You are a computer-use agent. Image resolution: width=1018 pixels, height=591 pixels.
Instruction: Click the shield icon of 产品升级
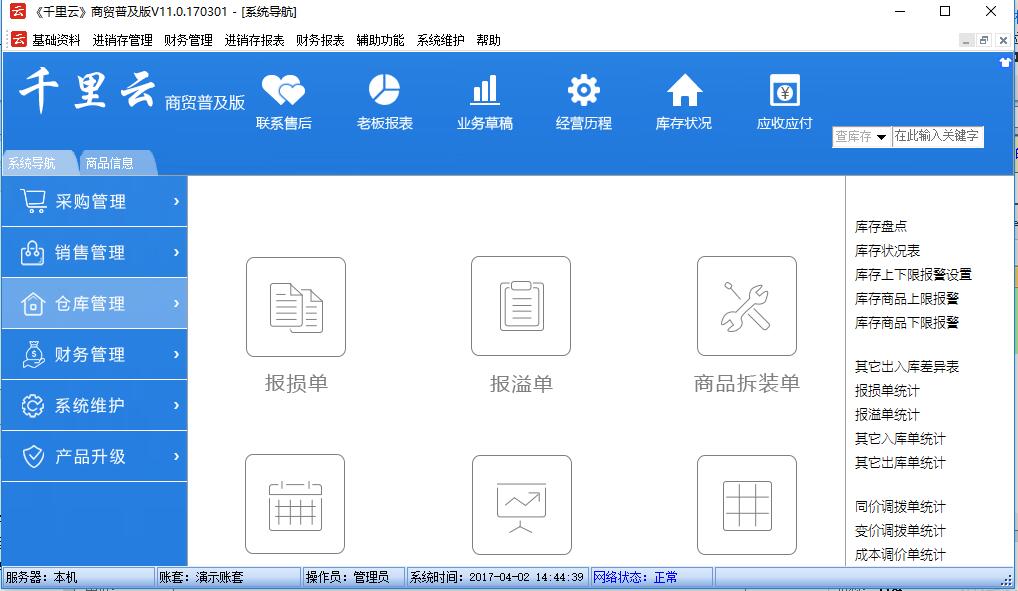(33, 457)
